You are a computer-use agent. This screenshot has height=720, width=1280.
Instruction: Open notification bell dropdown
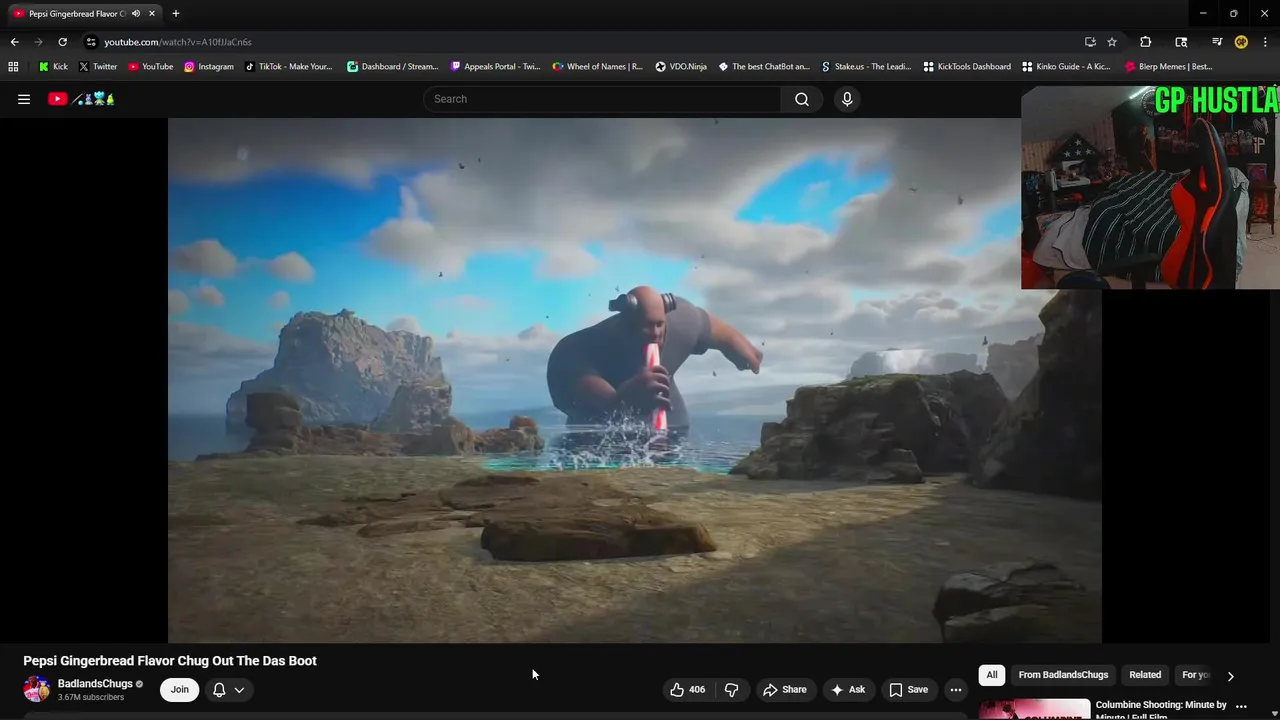pos(229,689)
